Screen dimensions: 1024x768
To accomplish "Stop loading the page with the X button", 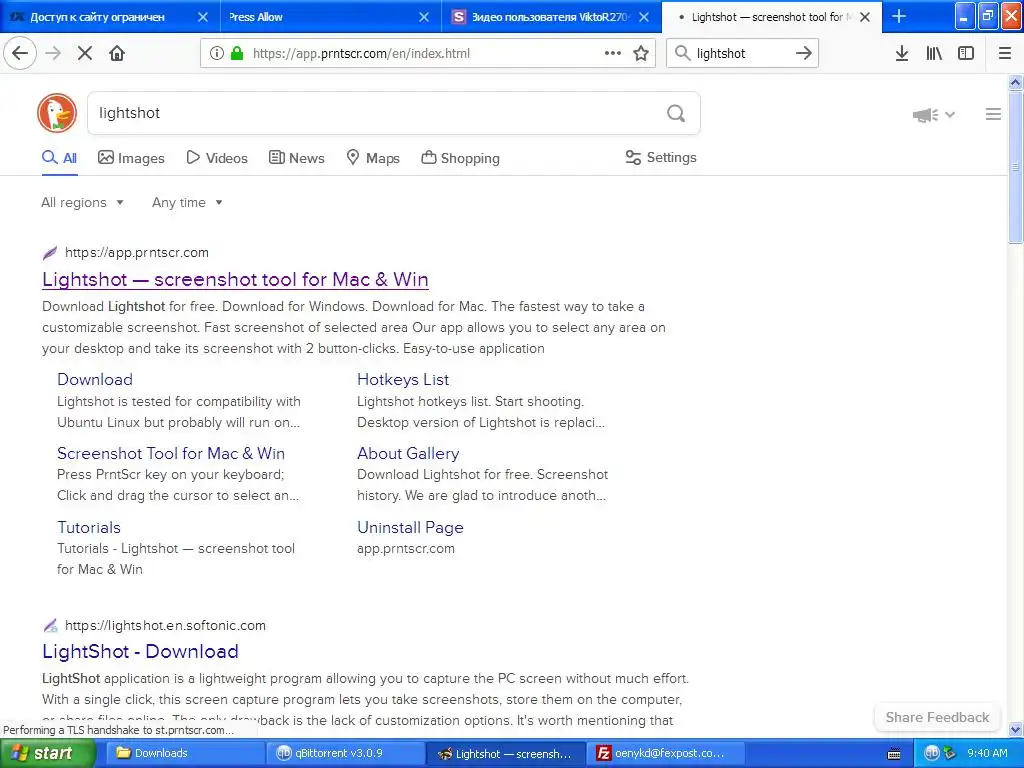I will pos(85,53).
